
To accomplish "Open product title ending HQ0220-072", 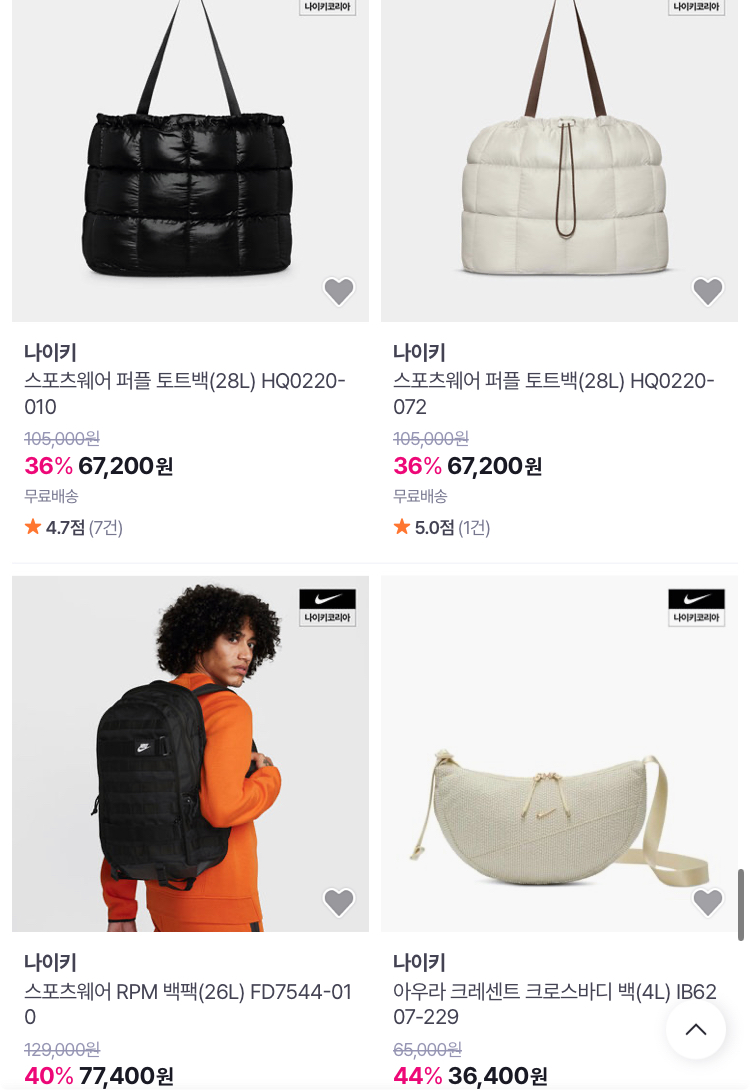I will [x=554, y=393].
